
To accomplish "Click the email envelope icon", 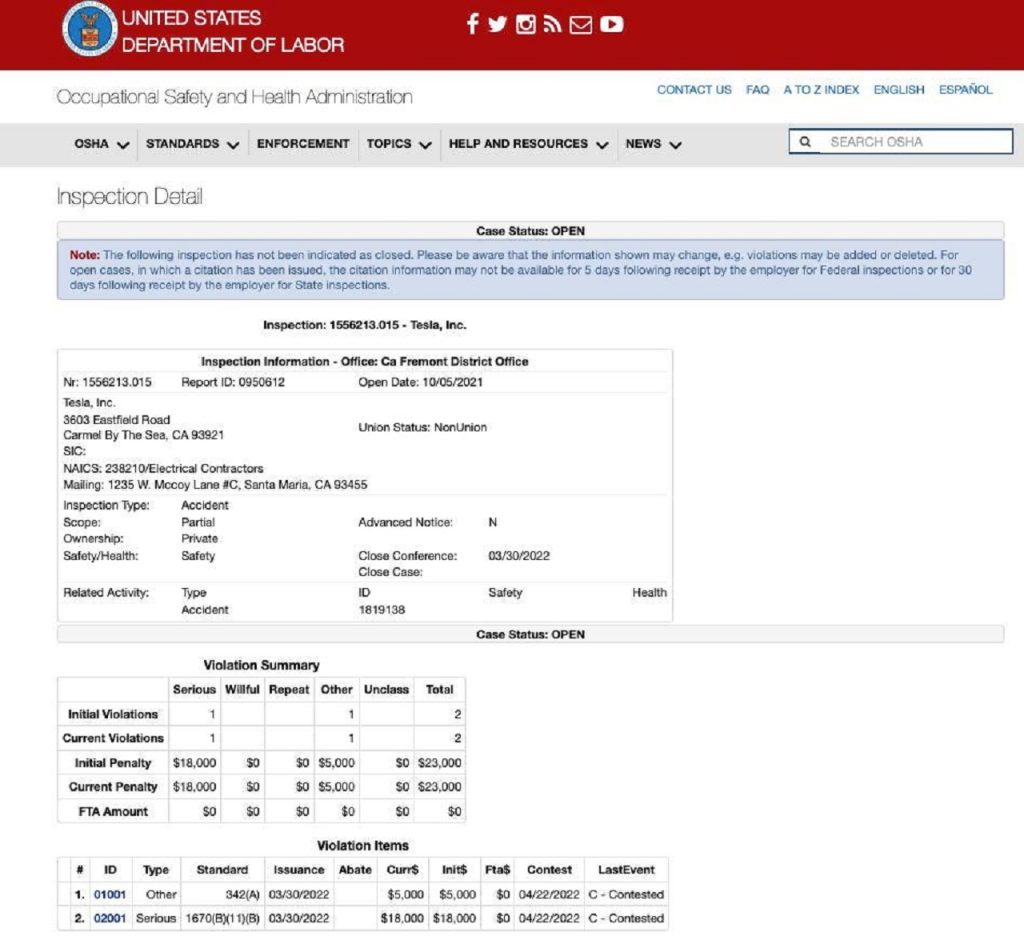I will click(x=581, y=25).
